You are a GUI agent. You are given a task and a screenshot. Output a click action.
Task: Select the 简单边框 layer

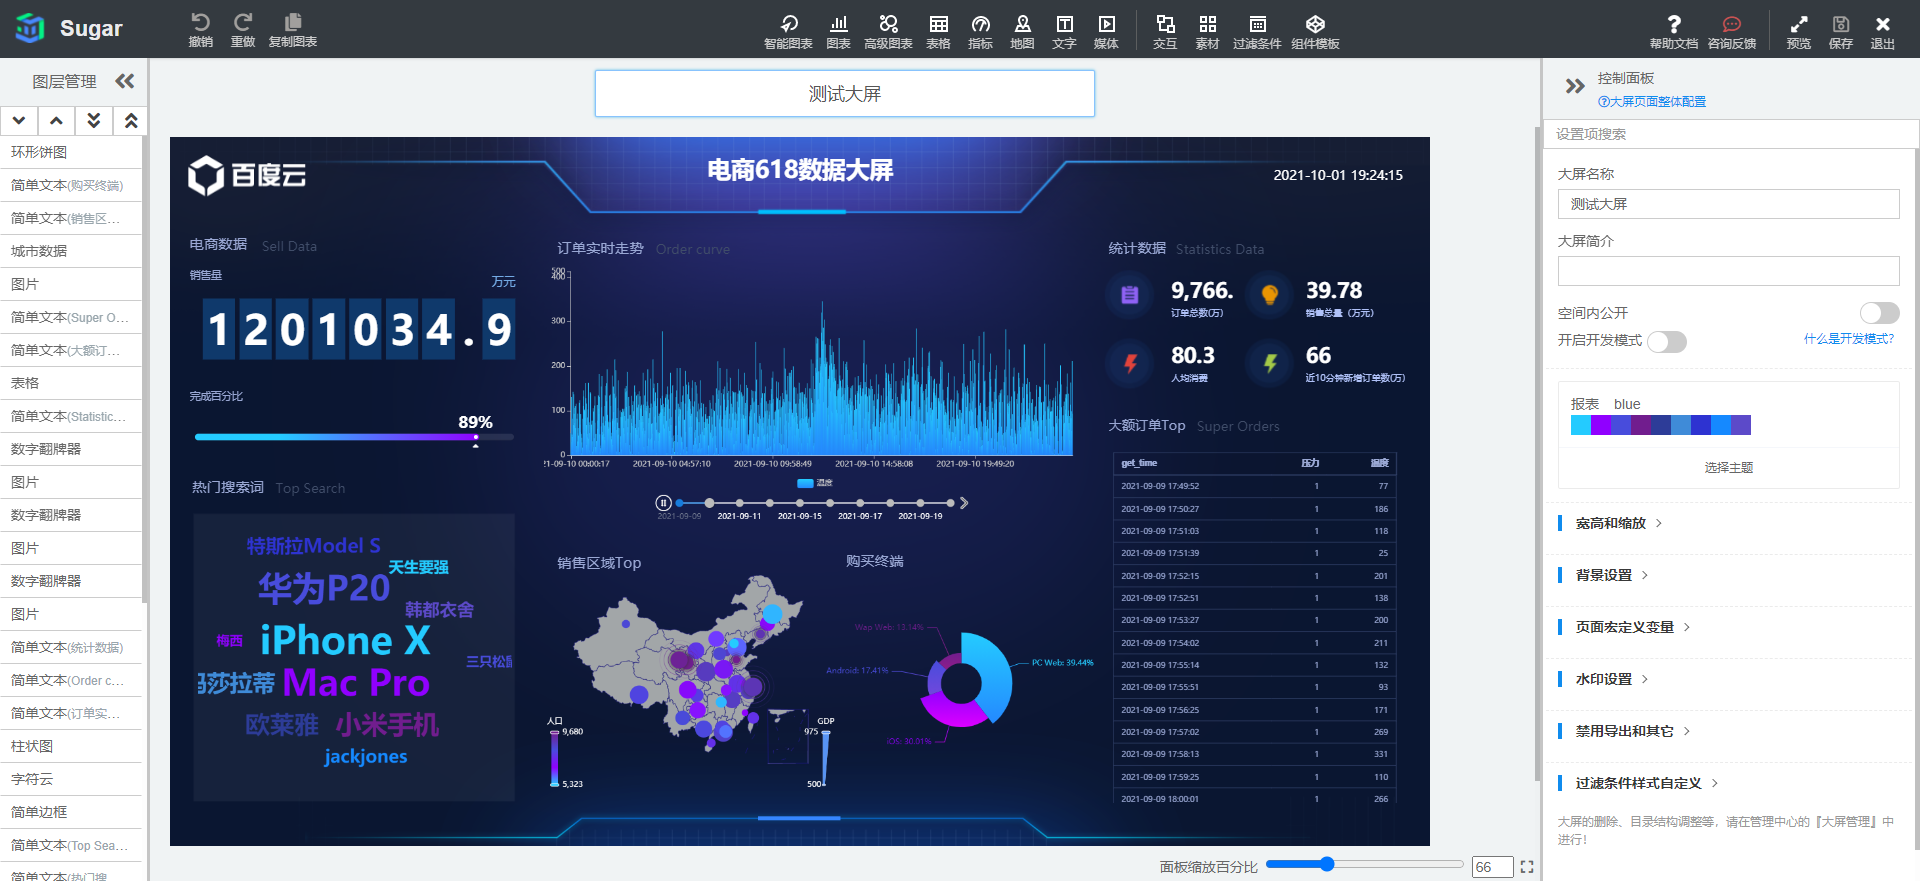tap(71, 812)
